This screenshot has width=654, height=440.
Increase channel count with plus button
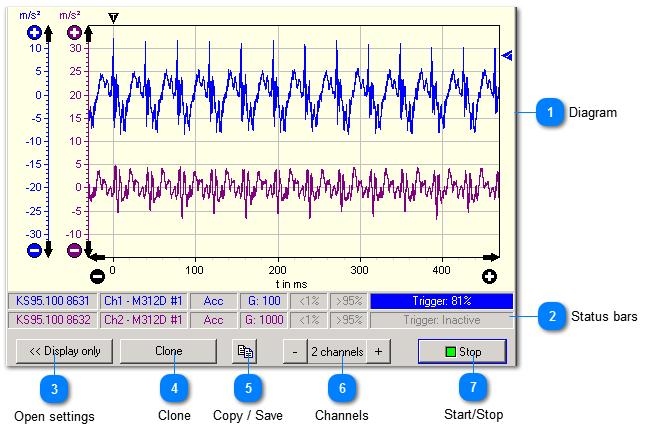[x=378, y=352]
